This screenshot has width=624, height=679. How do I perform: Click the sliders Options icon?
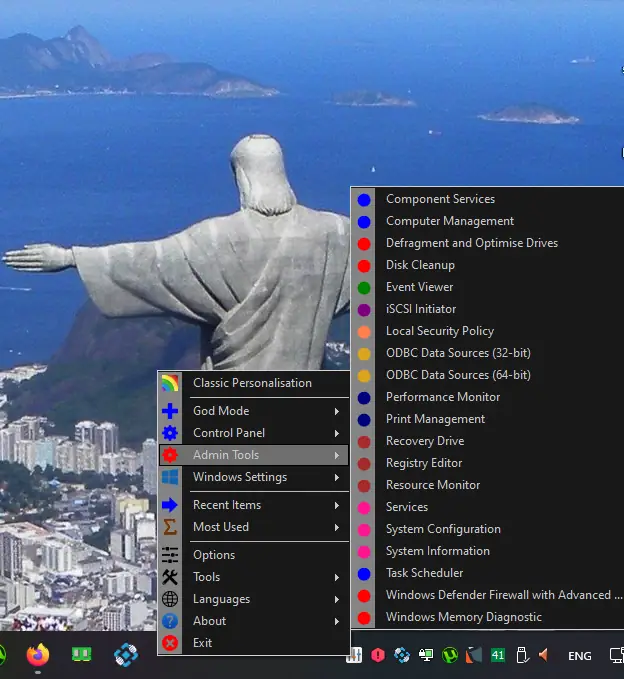[x=170, y=555]
